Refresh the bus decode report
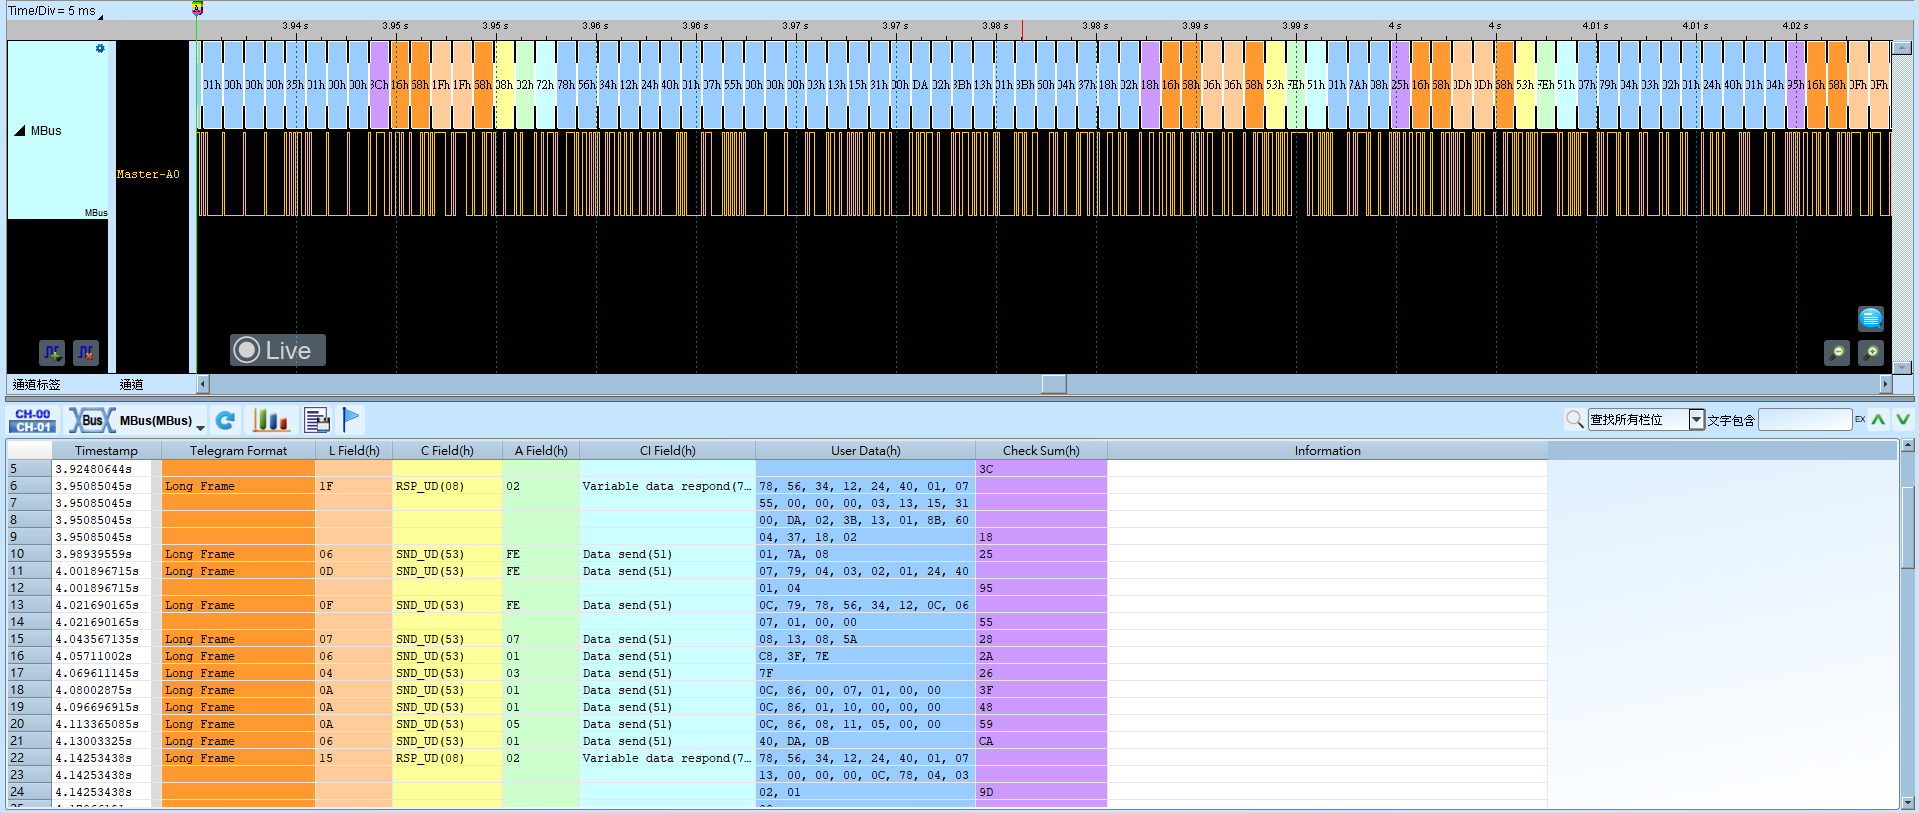This screenshot has width=1919, height=813. pyautogui.click(x=226, y=421)
